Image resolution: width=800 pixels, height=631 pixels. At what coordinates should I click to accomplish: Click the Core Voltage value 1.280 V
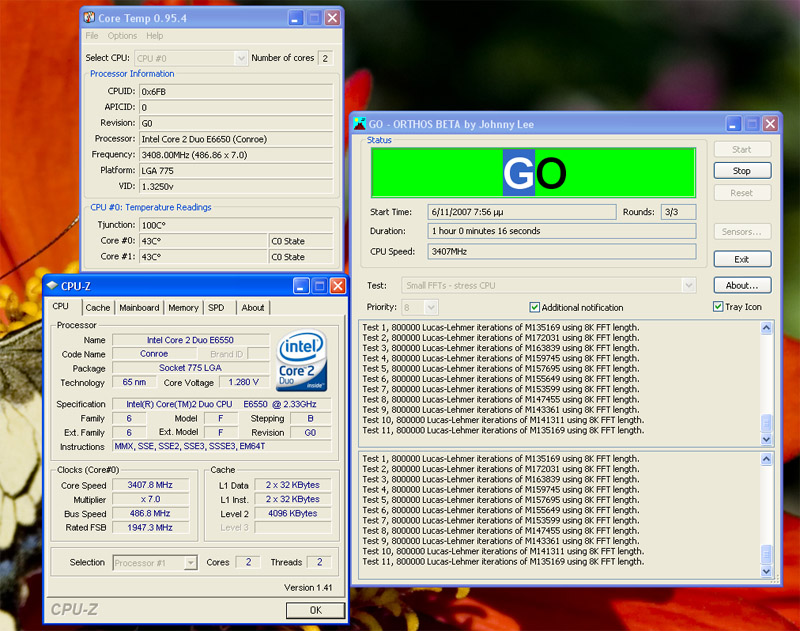(x=243, y=382)
